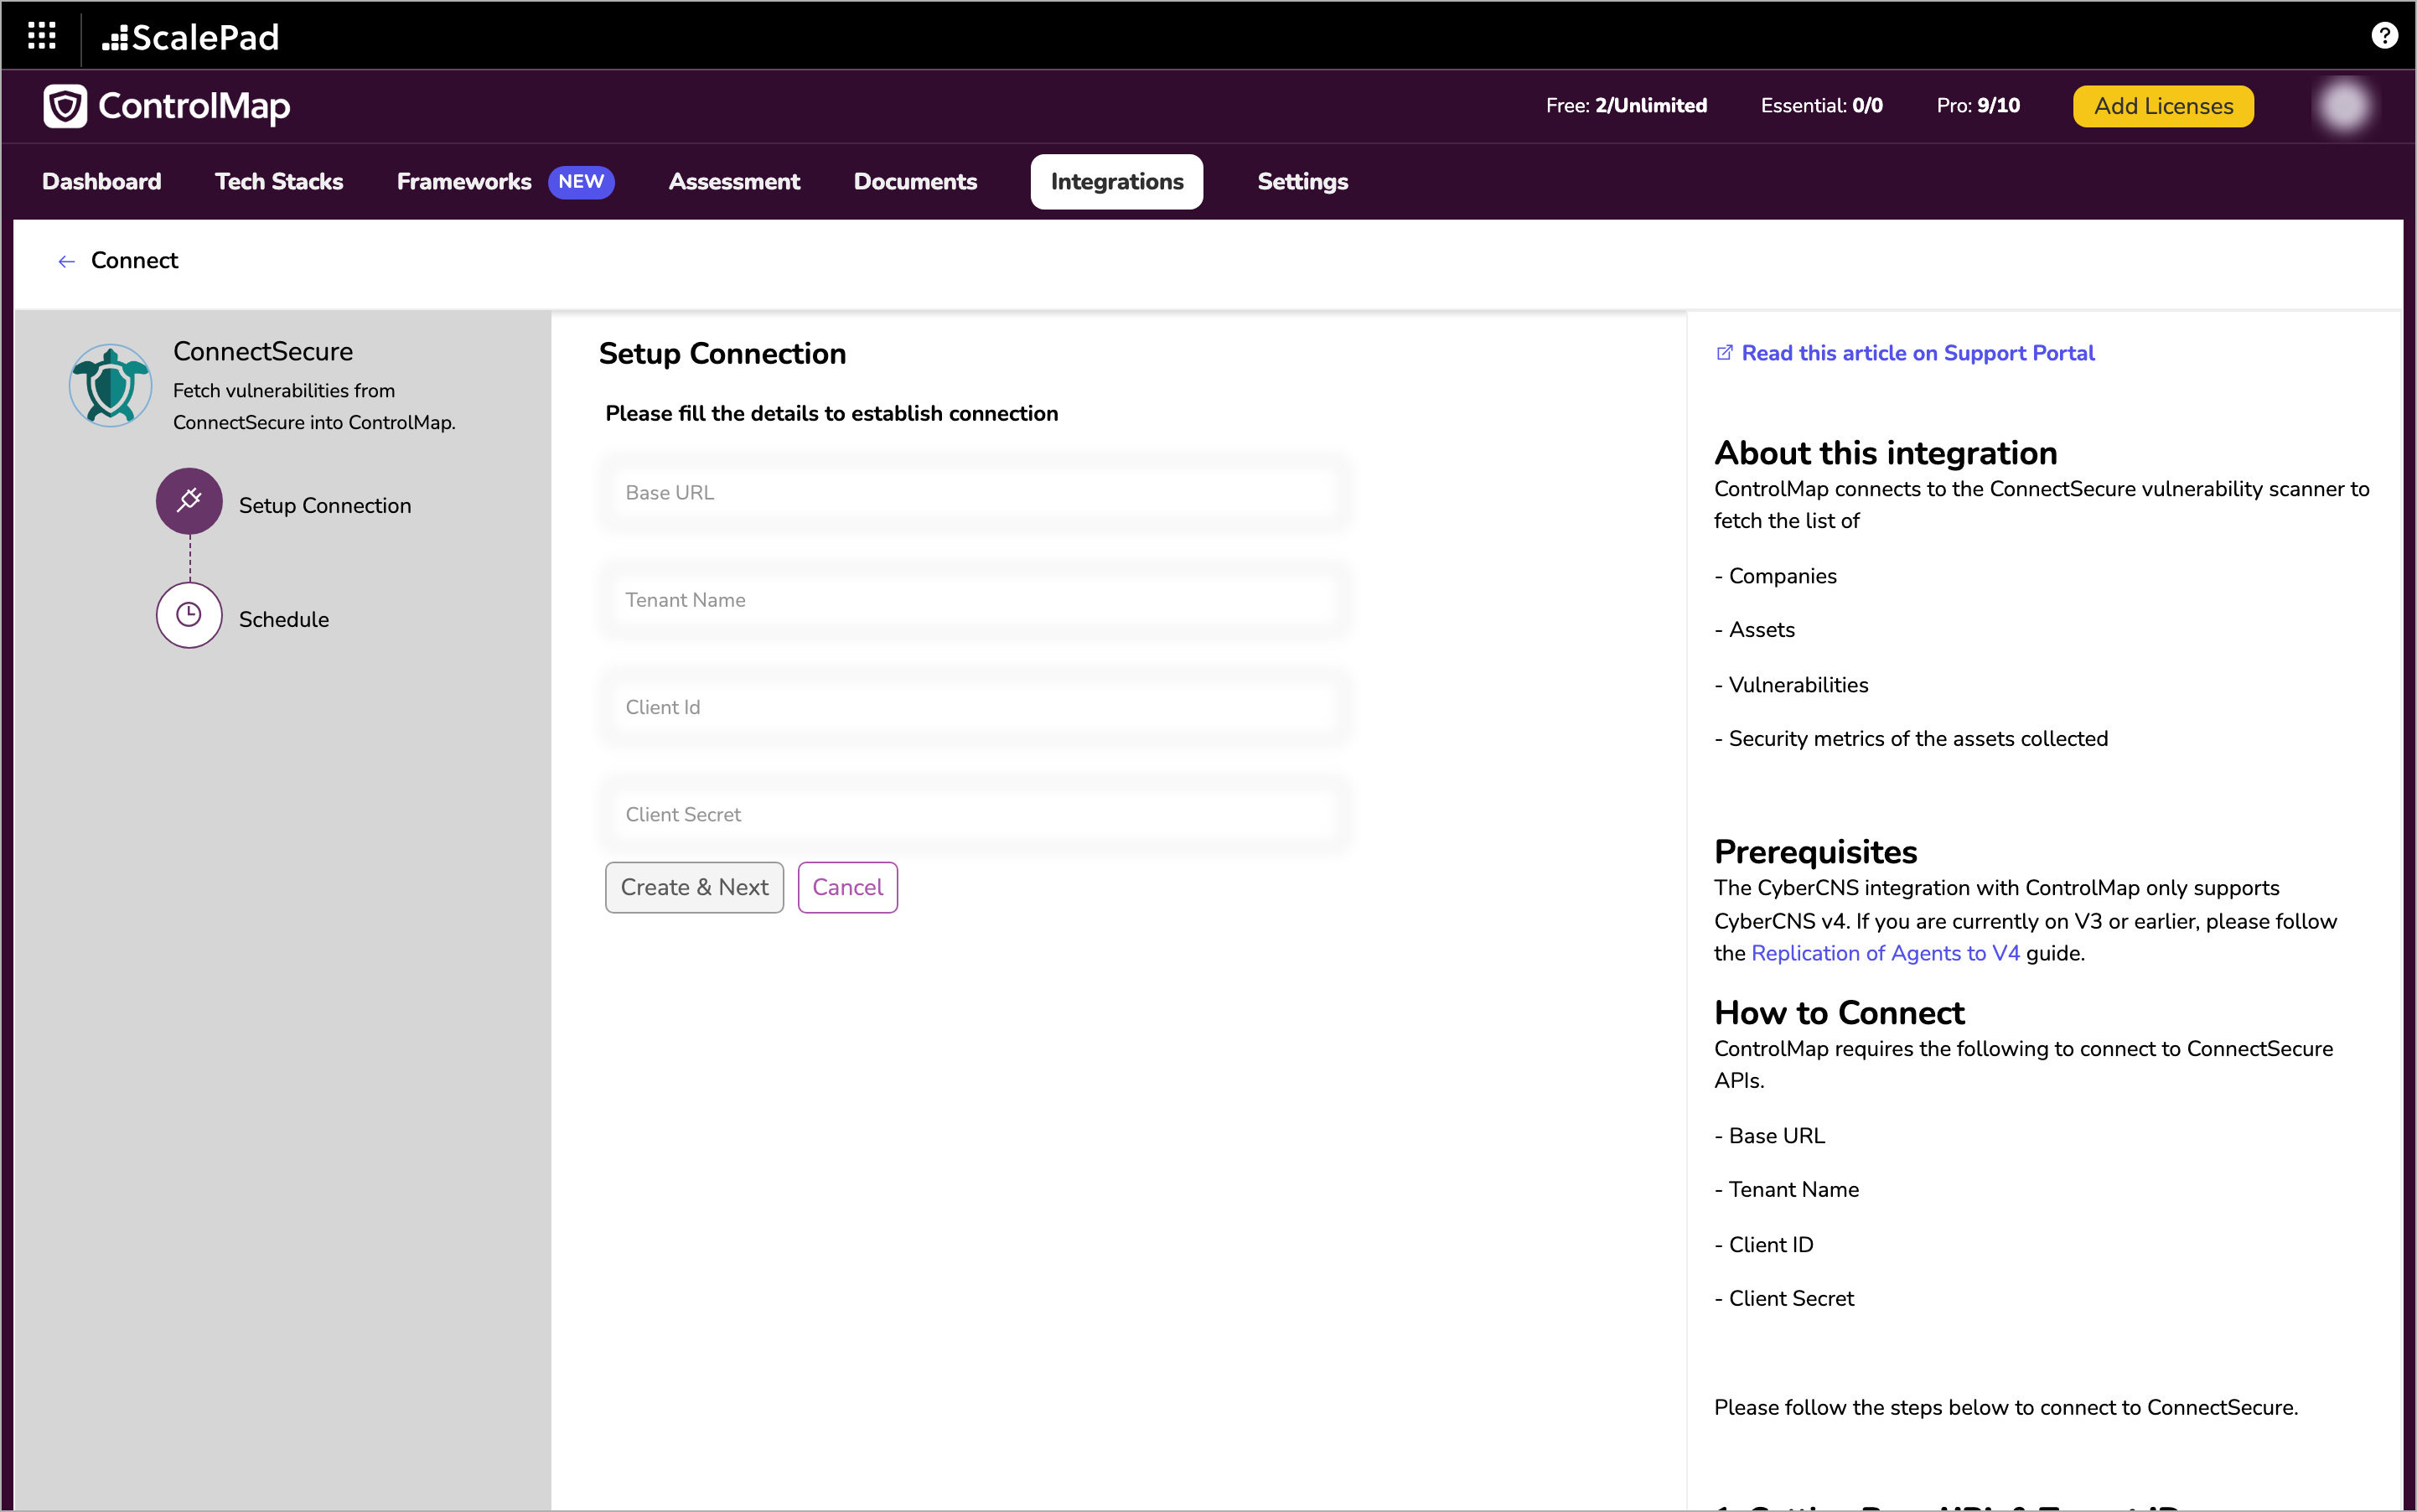
Task: Click the About this integration heading
Action: click(1885, 453)
